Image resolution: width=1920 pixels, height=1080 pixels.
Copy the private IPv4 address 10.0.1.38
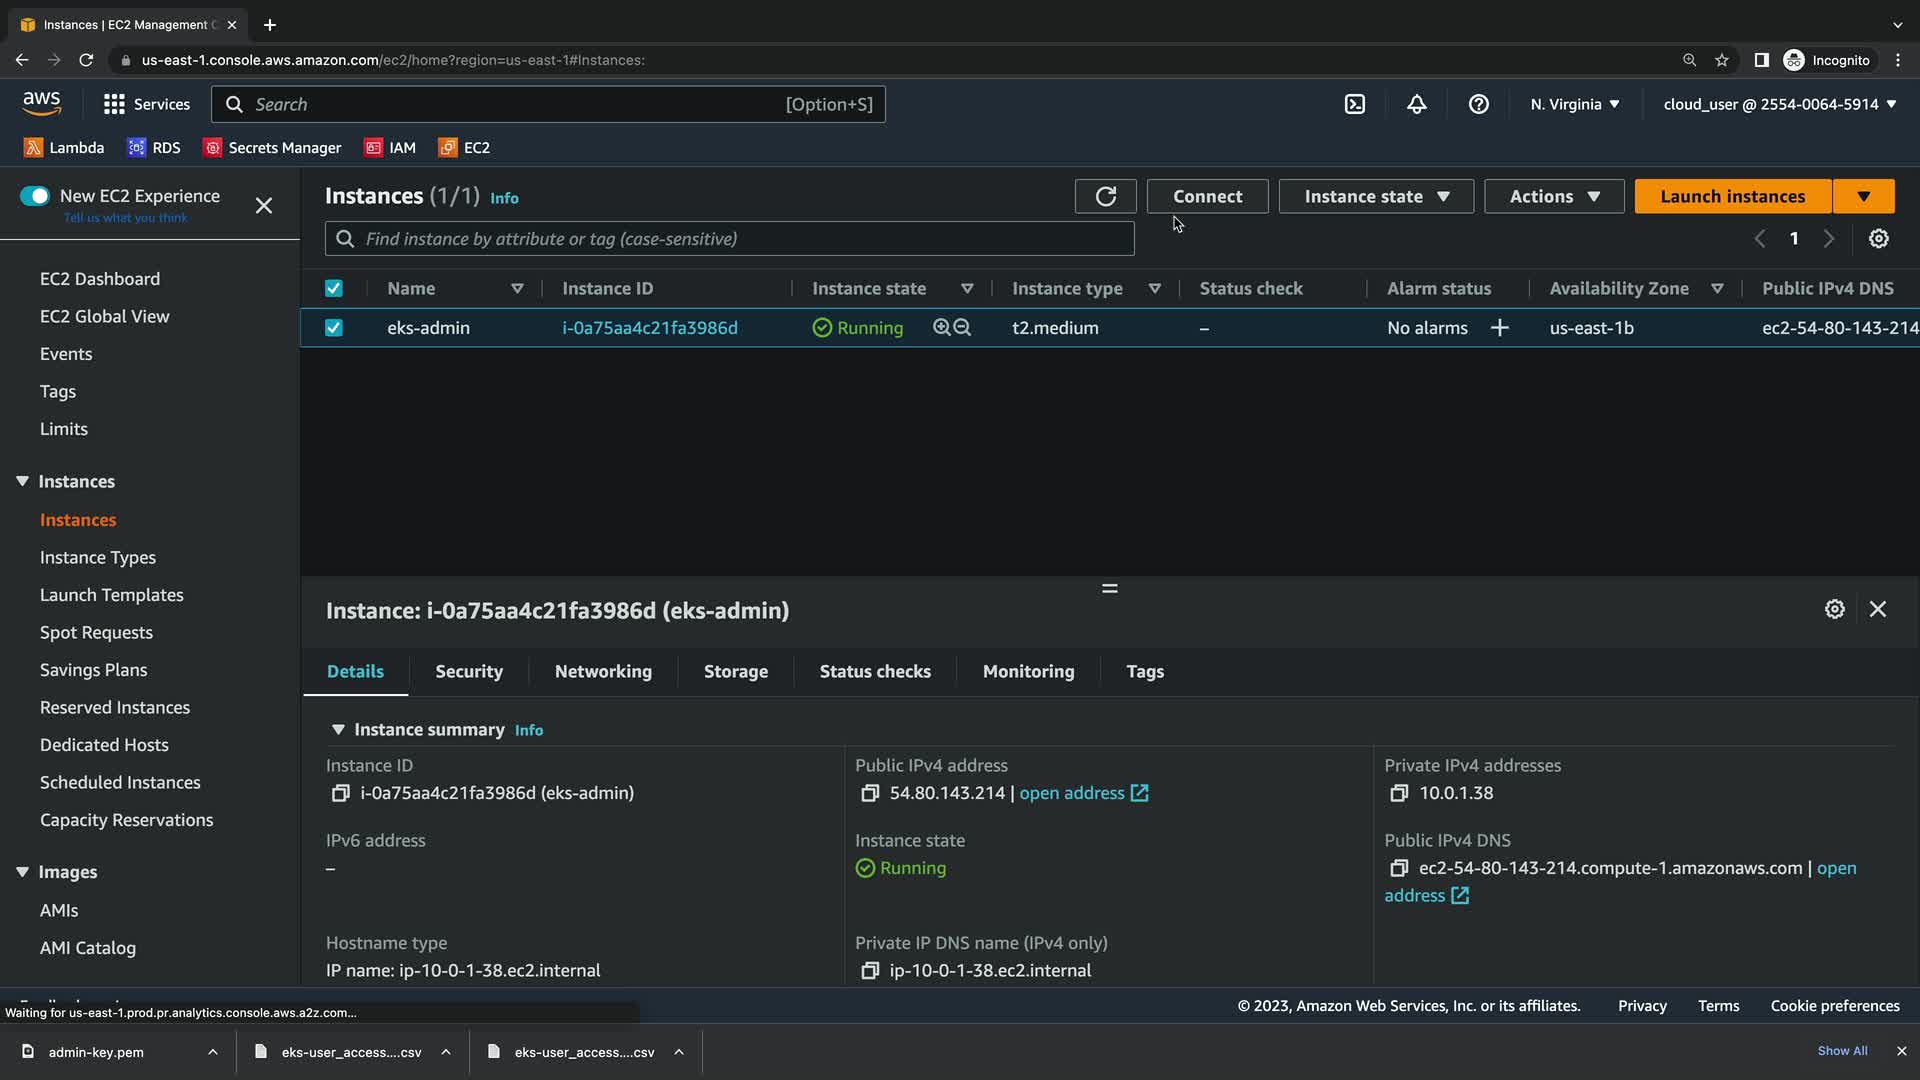coord(1398,793)
